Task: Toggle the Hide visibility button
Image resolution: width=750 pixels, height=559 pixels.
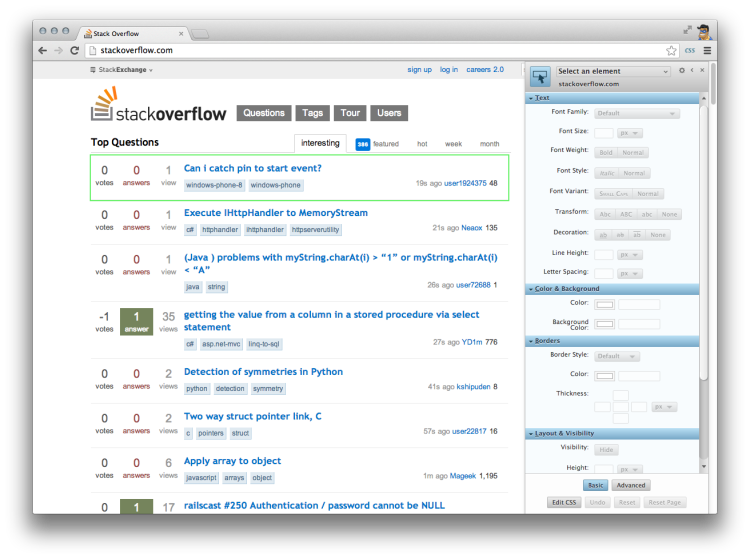Action: pyautogui.click(x=606, y=449)
